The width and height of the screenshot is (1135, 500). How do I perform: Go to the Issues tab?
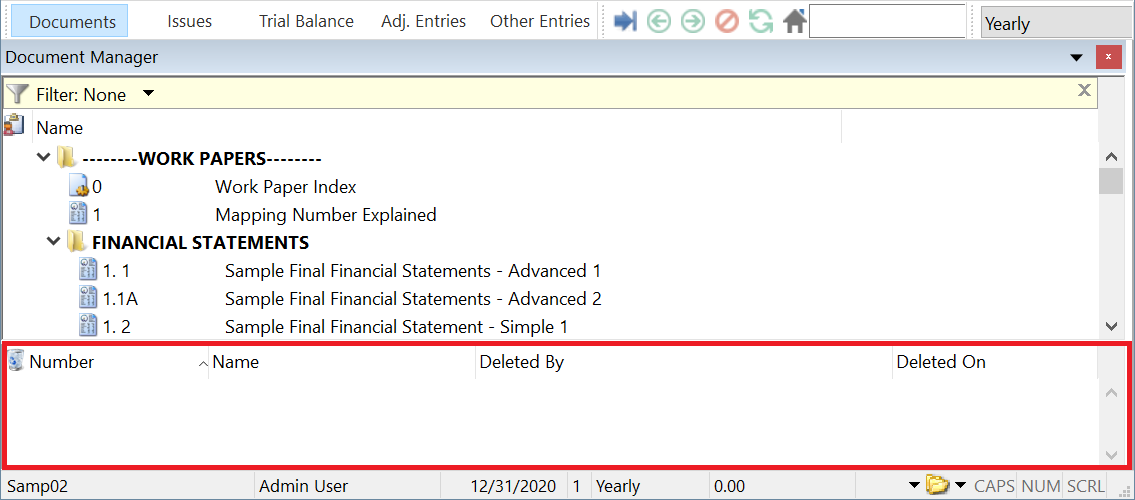(189, 21)
